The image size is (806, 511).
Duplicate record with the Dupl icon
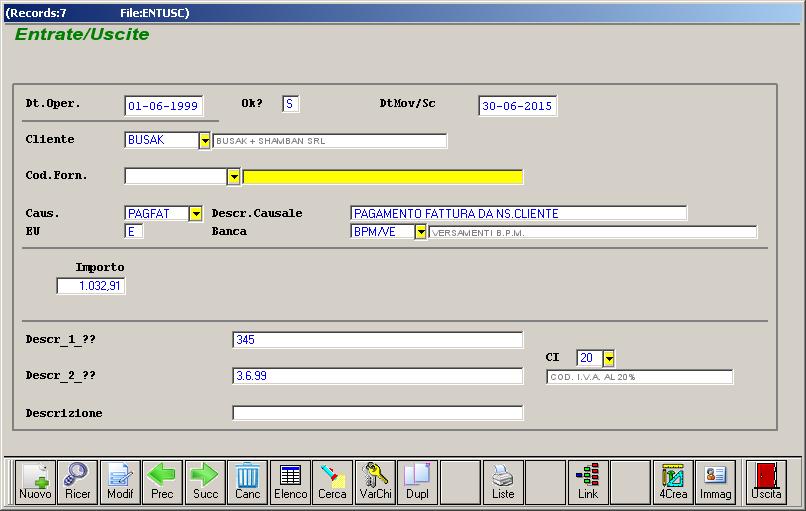click(x=417, y=482)
